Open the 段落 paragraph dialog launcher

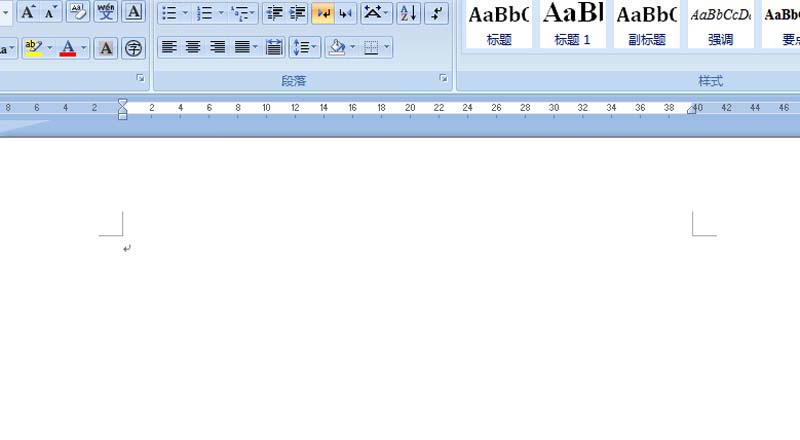pos(443,78)
